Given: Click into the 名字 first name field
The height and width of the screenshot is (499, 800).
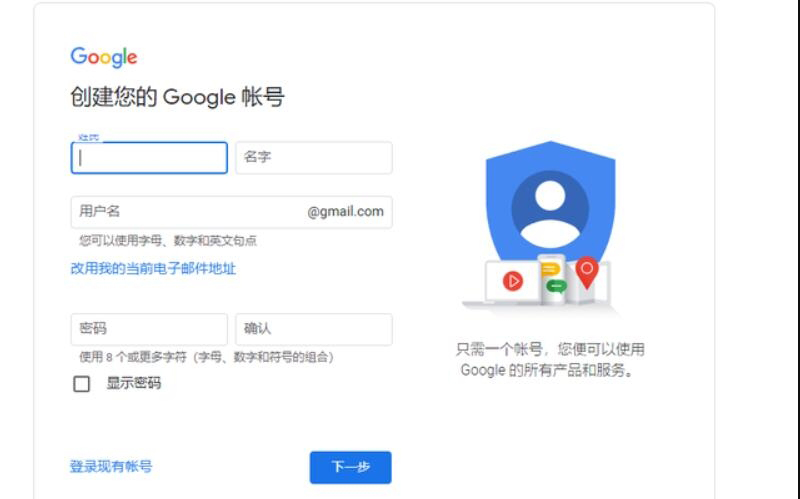Looking at the screenshot, I should 314,158.
